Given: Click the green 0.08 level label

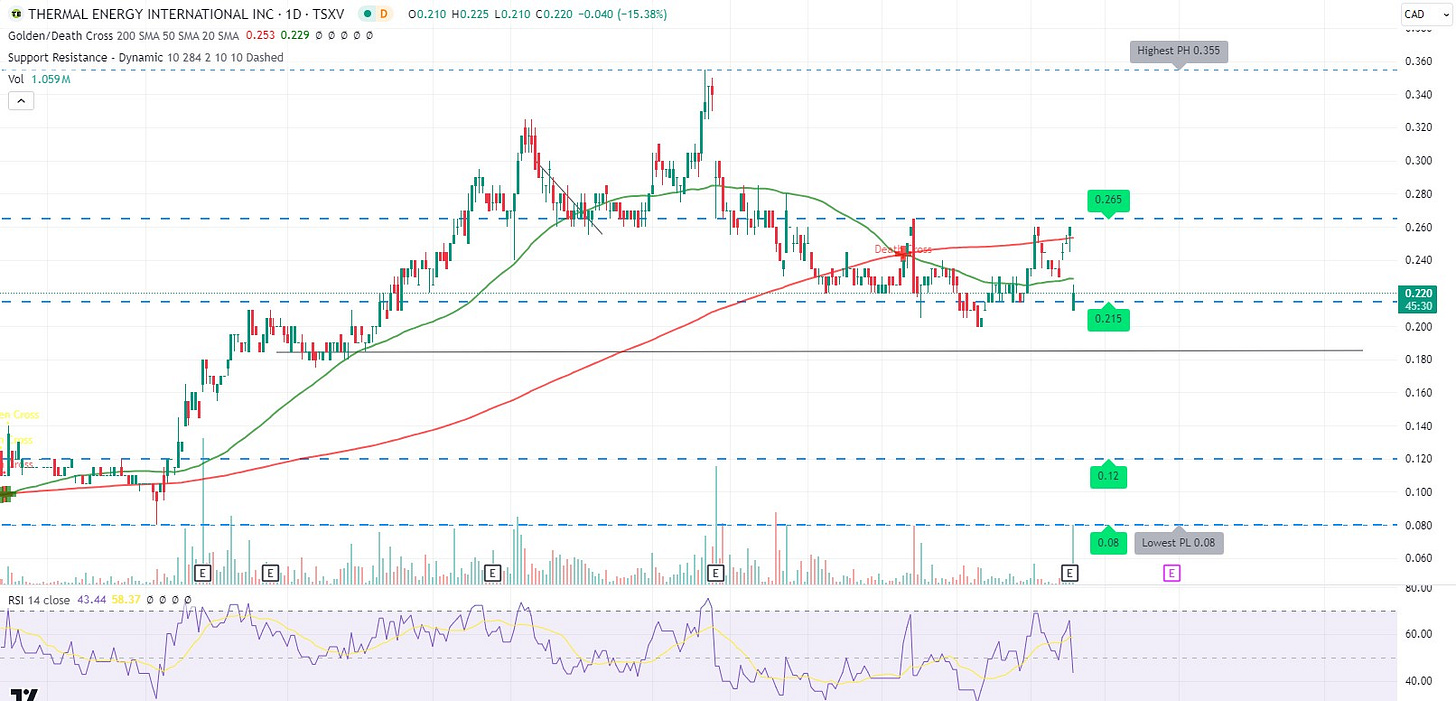Looking at the screenshot, I should (1108, 543).
